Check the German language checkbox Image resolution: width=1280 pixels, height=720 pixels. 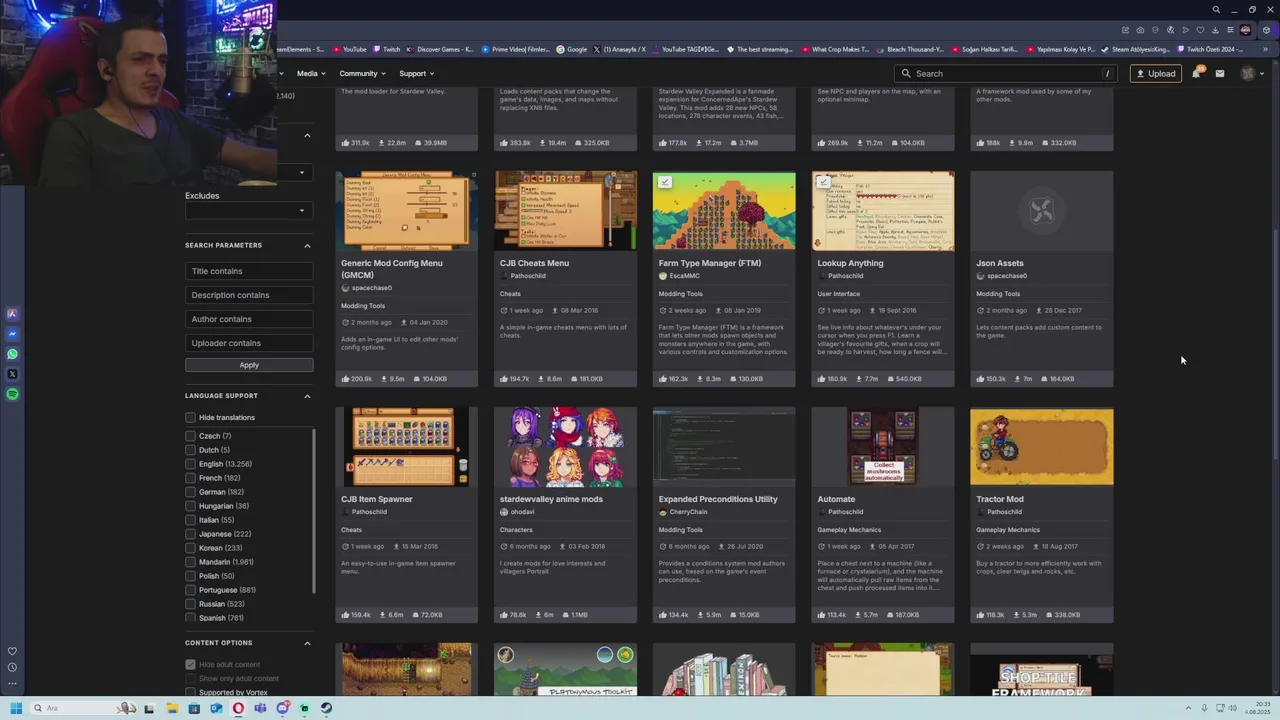(190, 492)
